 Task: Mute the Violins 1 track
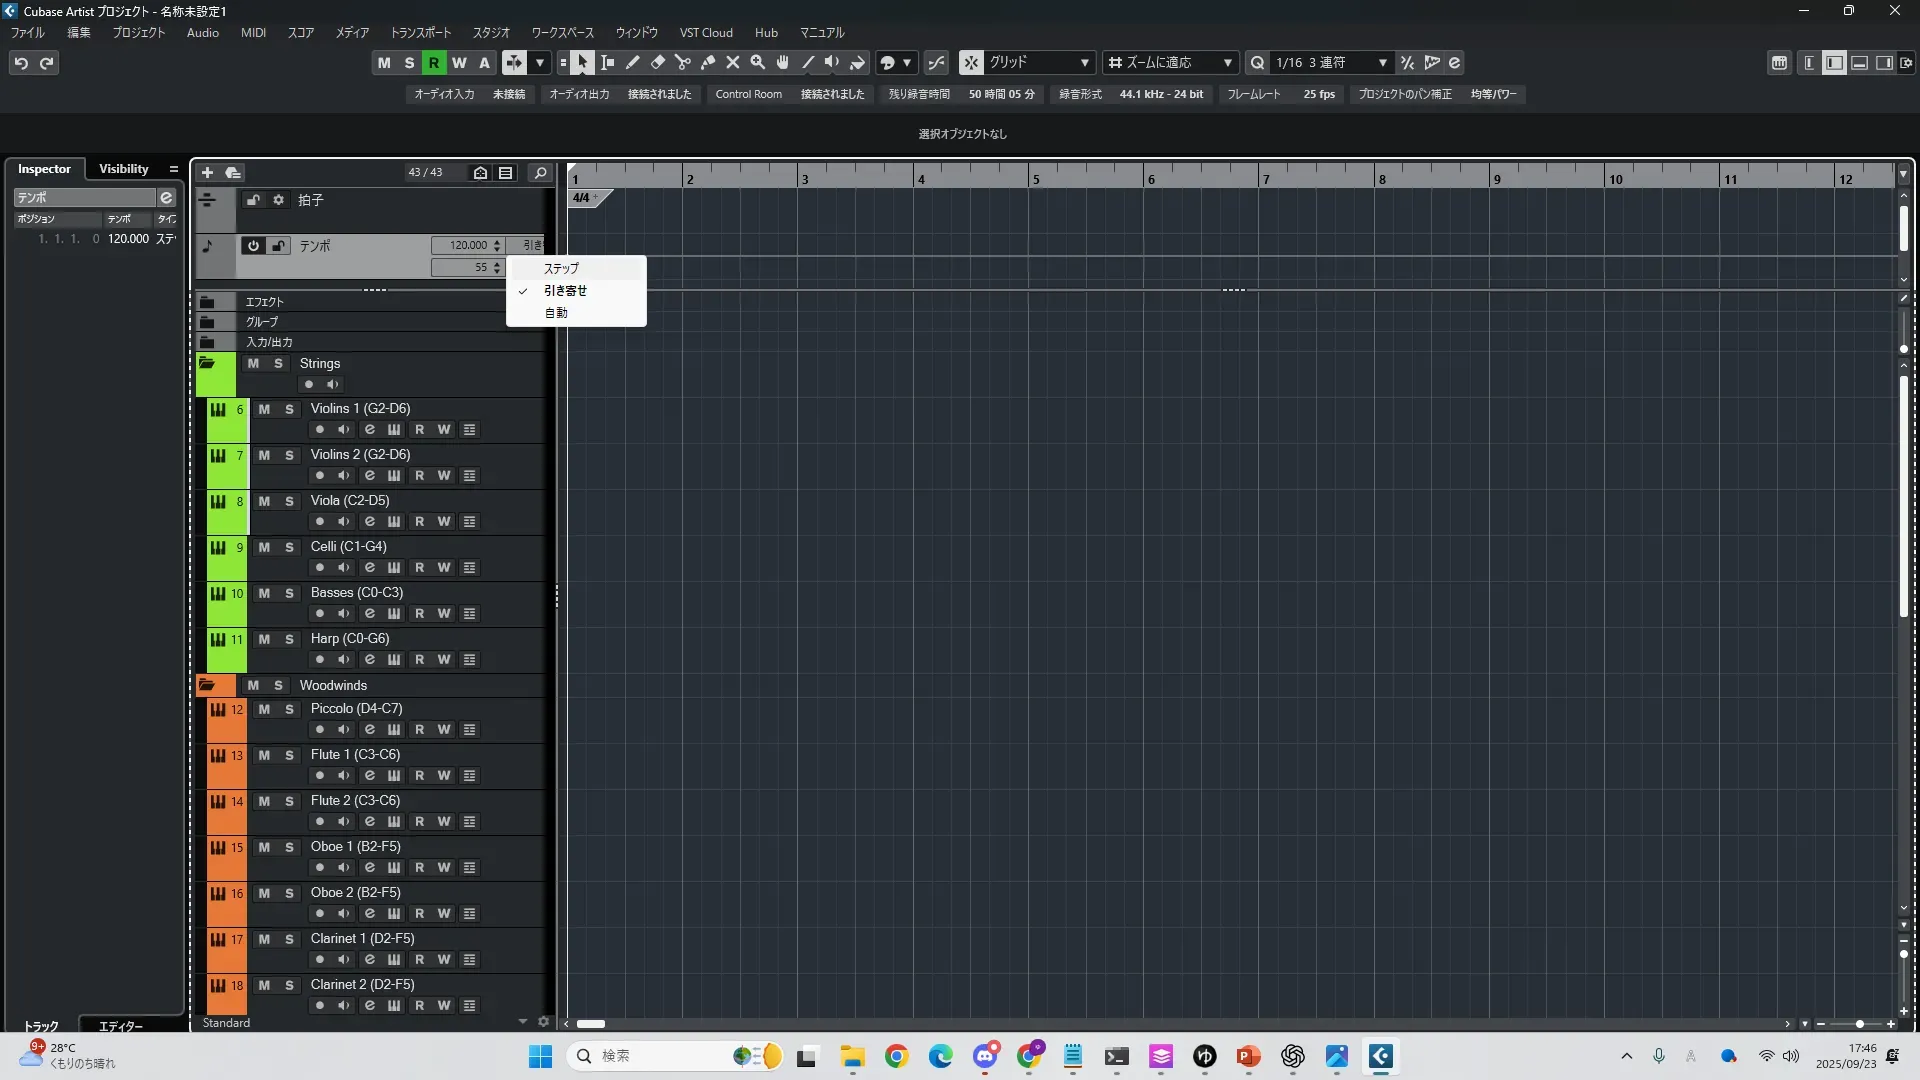tap(264, 409)
